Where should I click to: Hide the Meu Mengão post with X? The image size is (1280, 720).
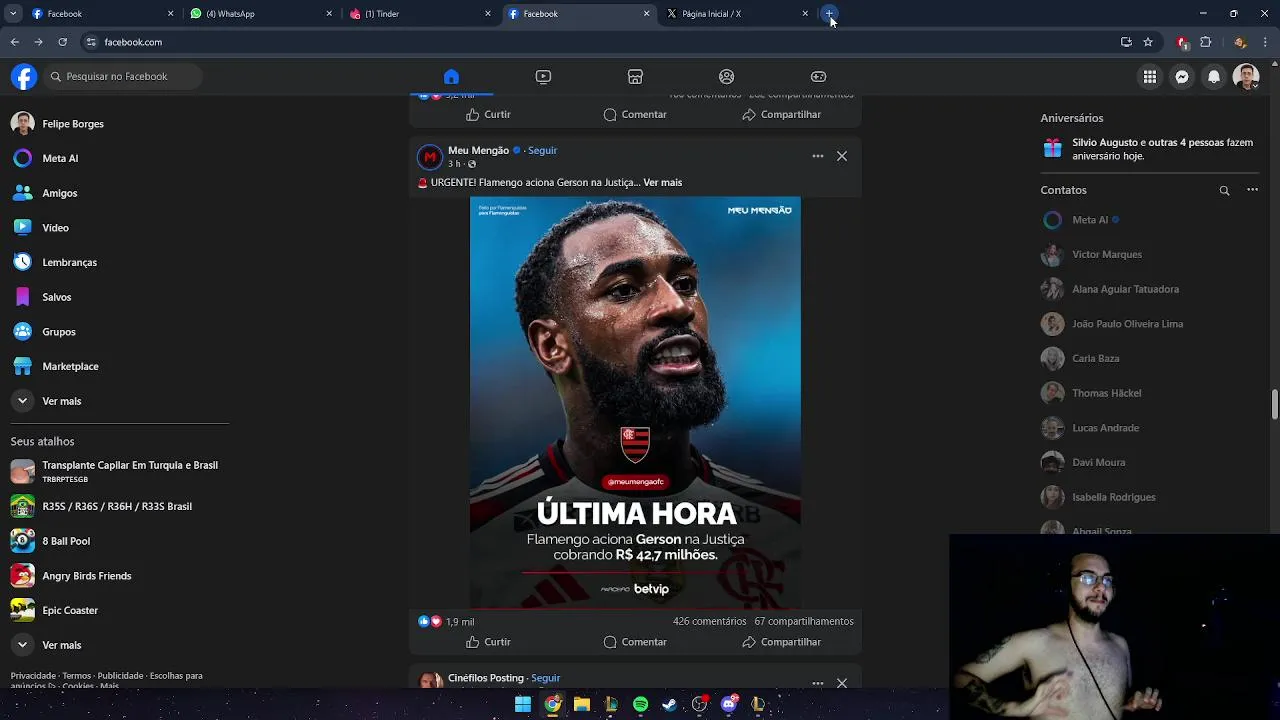click(x=842, y=156)
